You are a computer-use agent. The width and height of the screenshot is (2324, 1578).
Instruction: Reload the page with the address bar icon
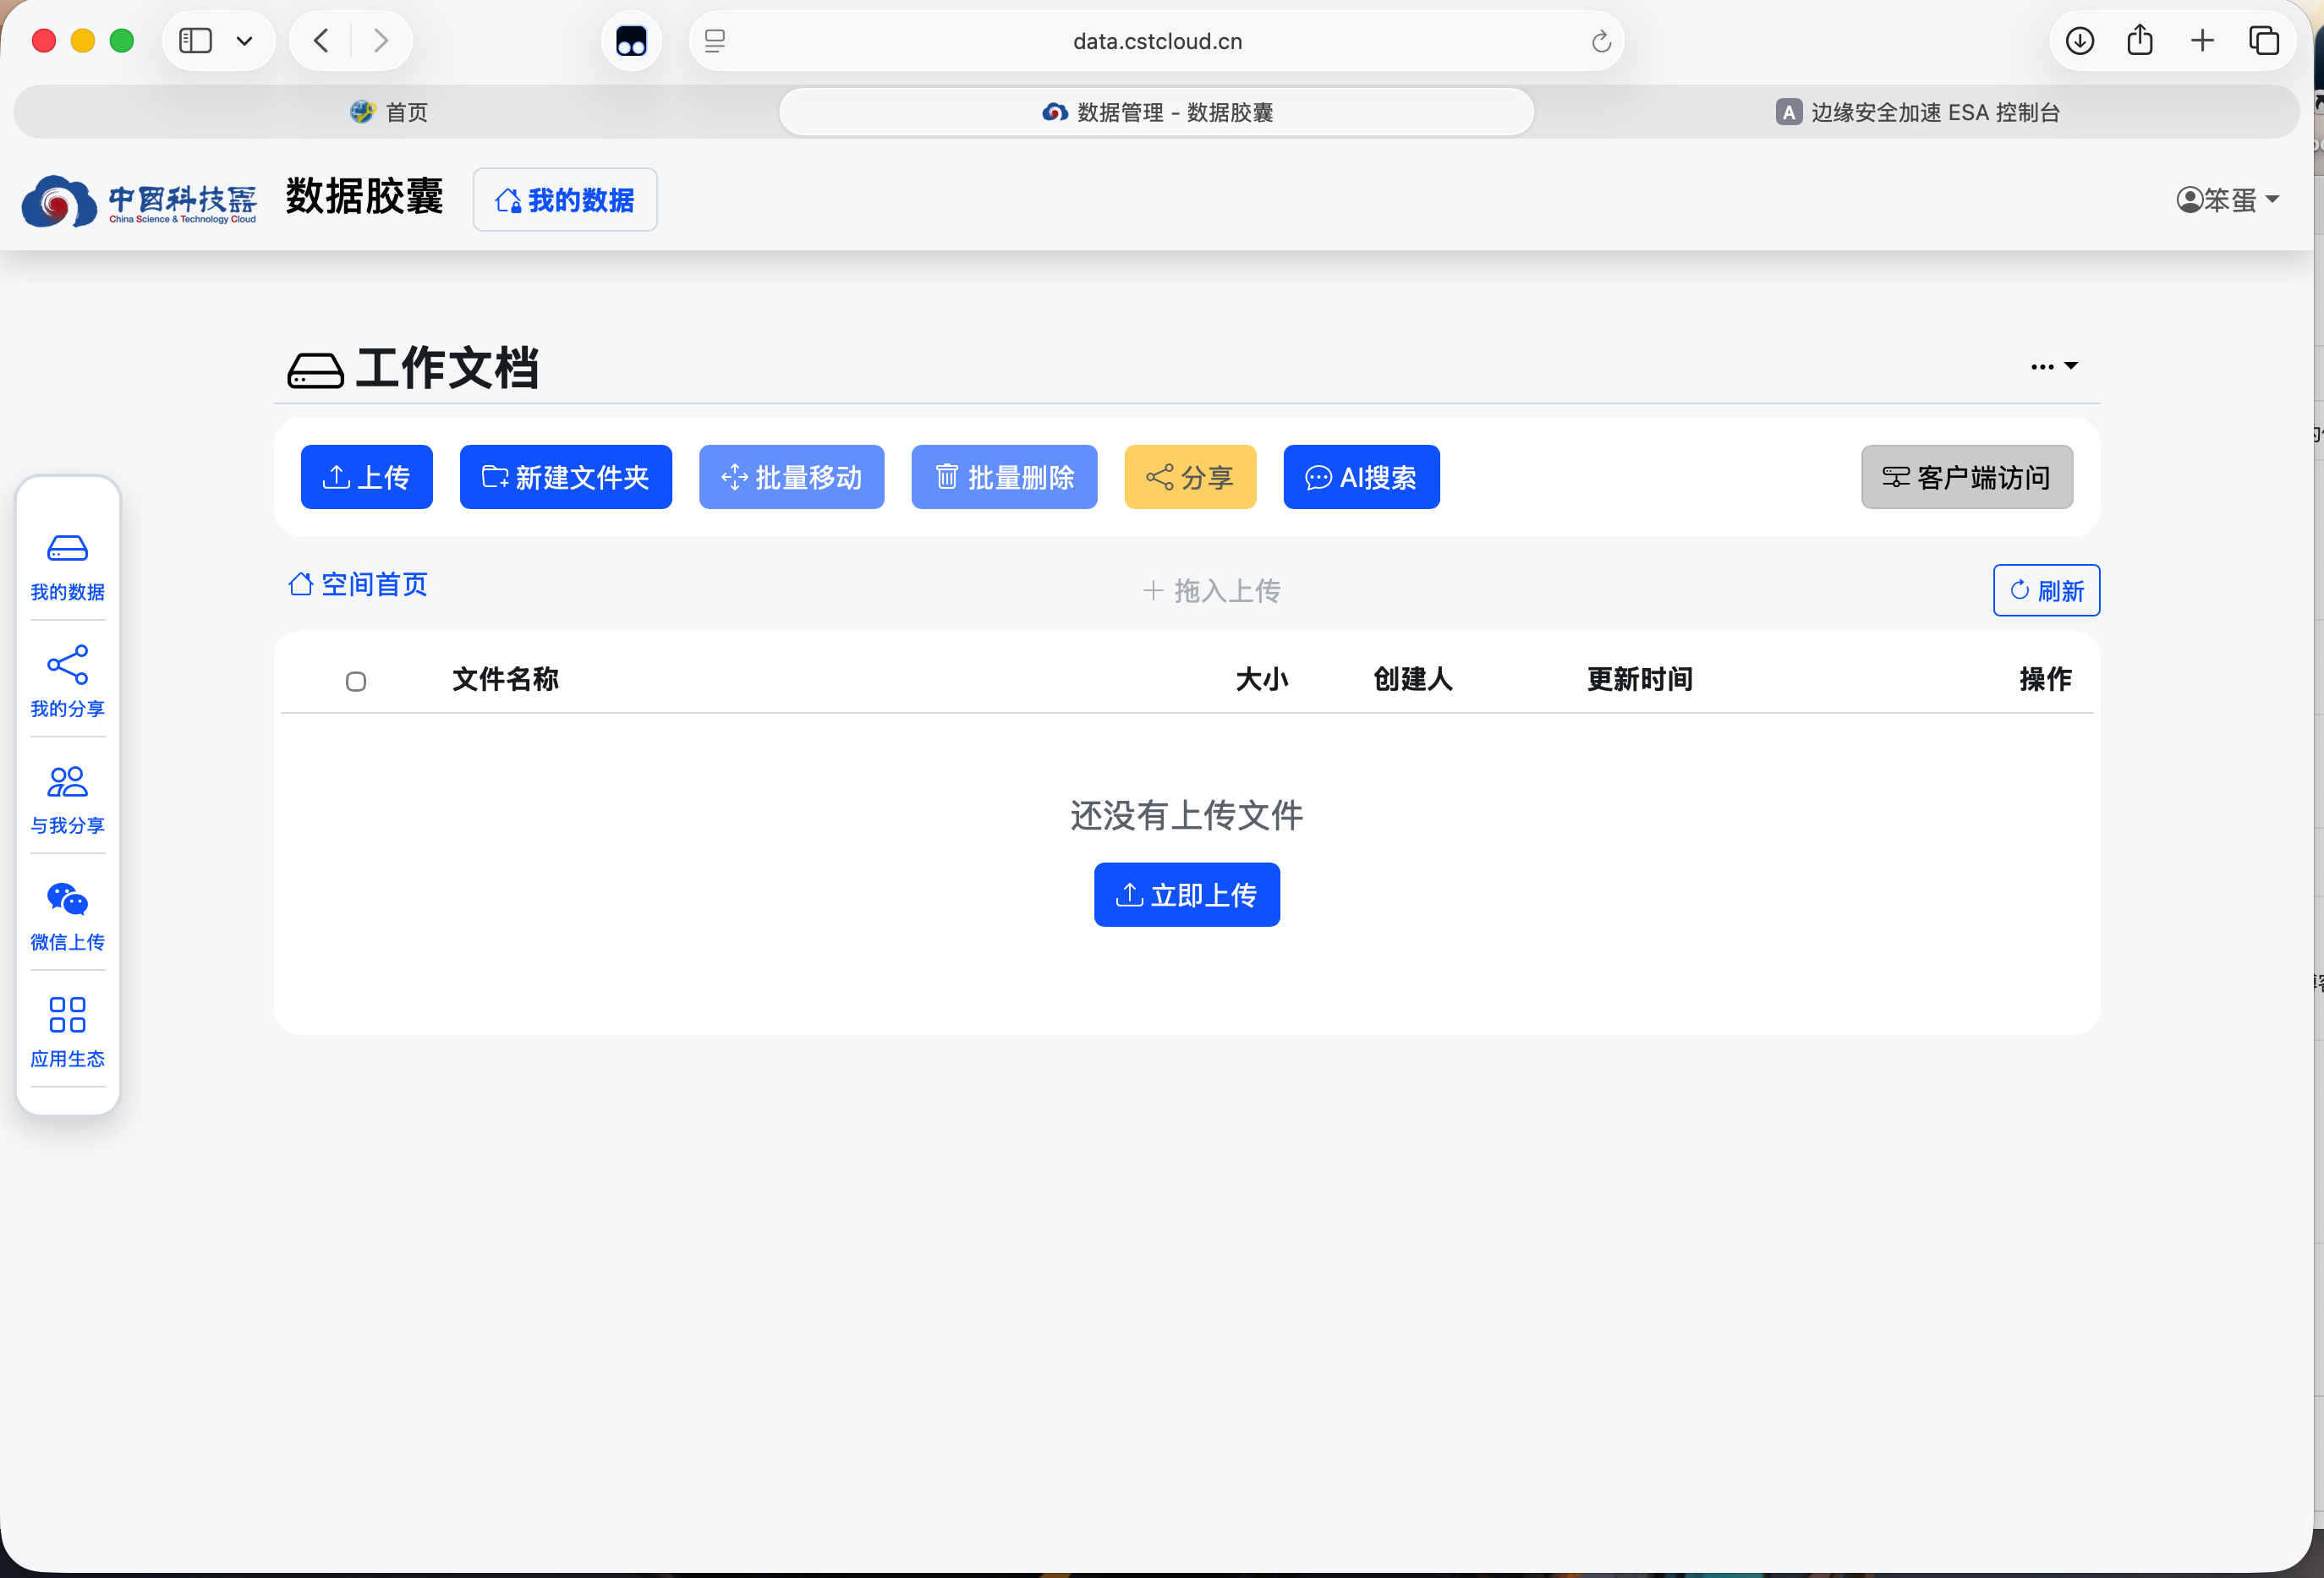click(x=1601, y=41)
